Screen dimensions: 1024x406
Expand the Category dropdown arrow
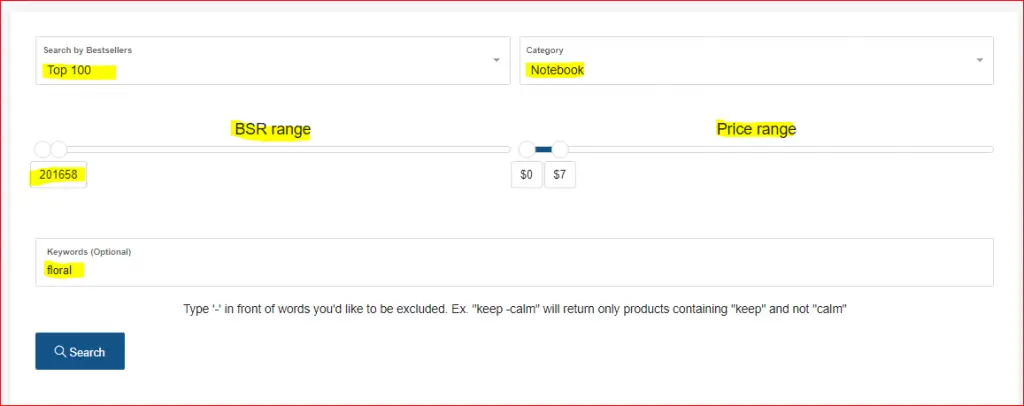click(980, 60)
